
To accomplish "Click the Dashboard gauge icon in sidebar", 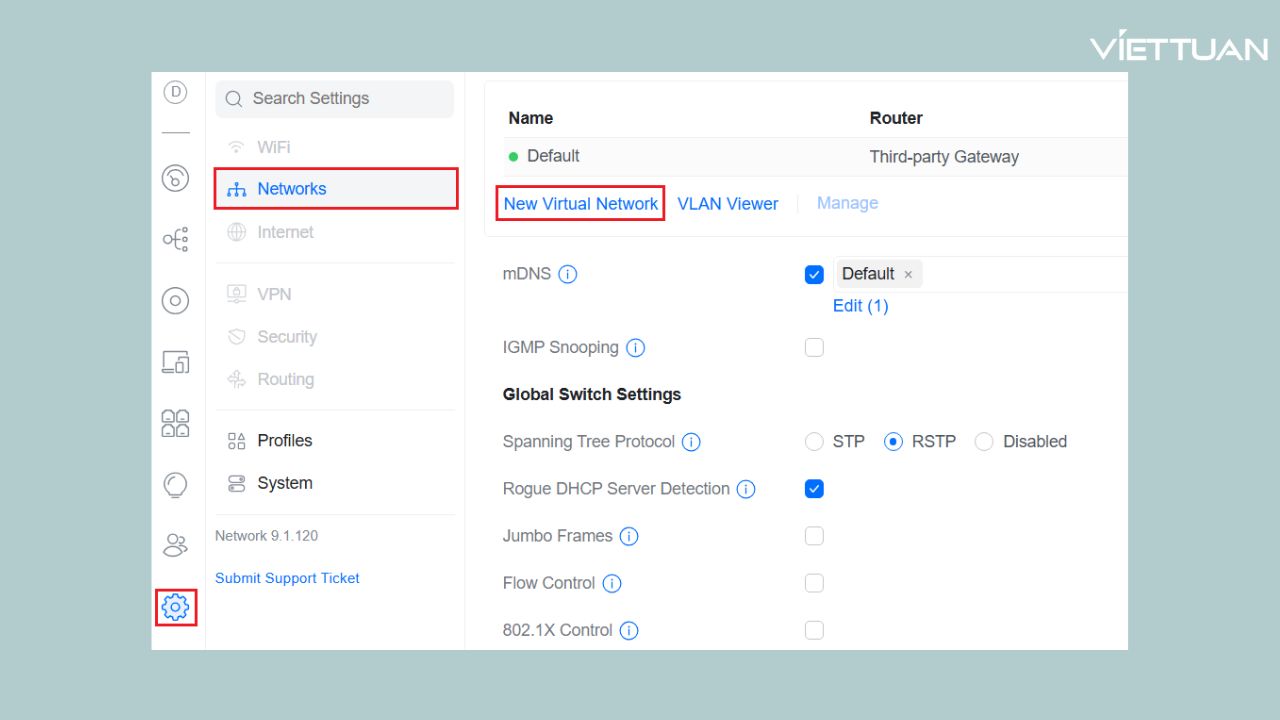I will [x=175, y=179].
